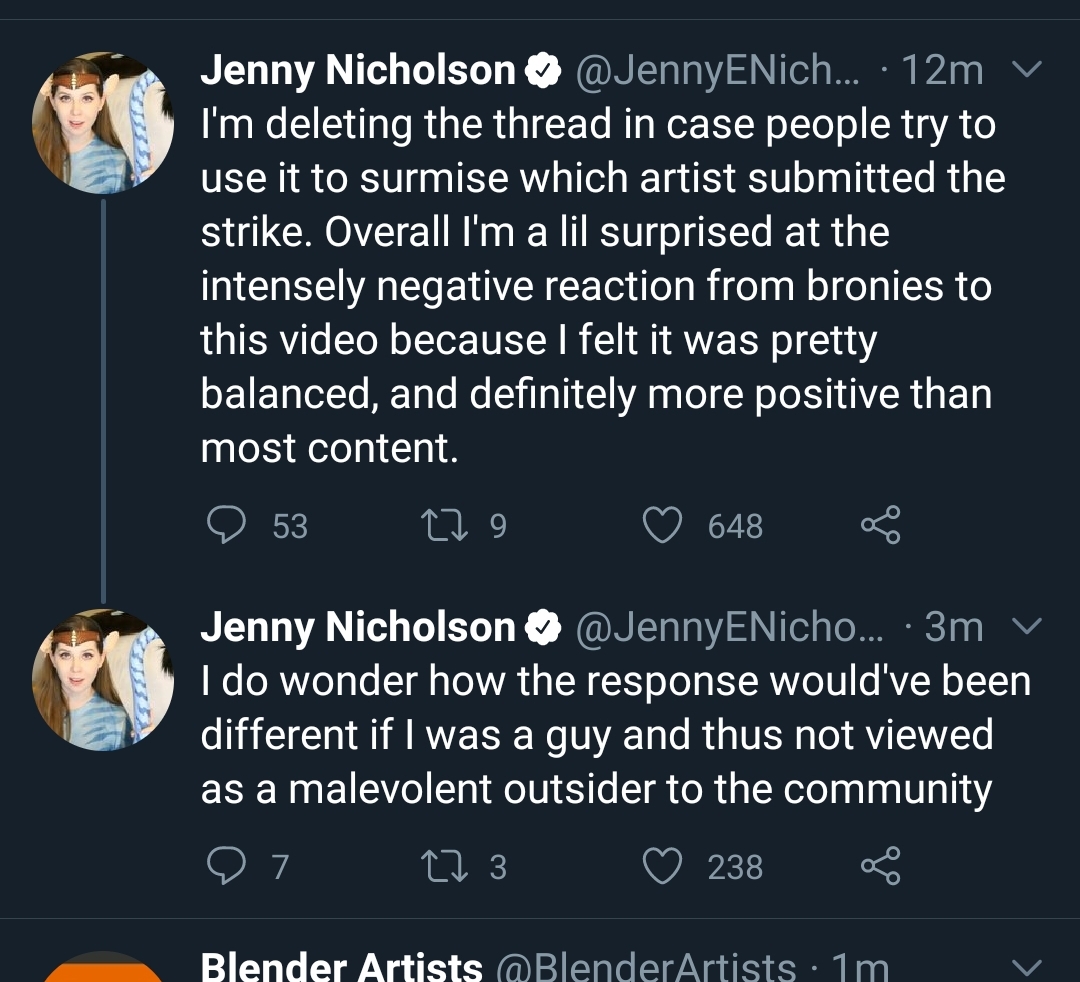Click the Blender Artists account name

(340, 965)
